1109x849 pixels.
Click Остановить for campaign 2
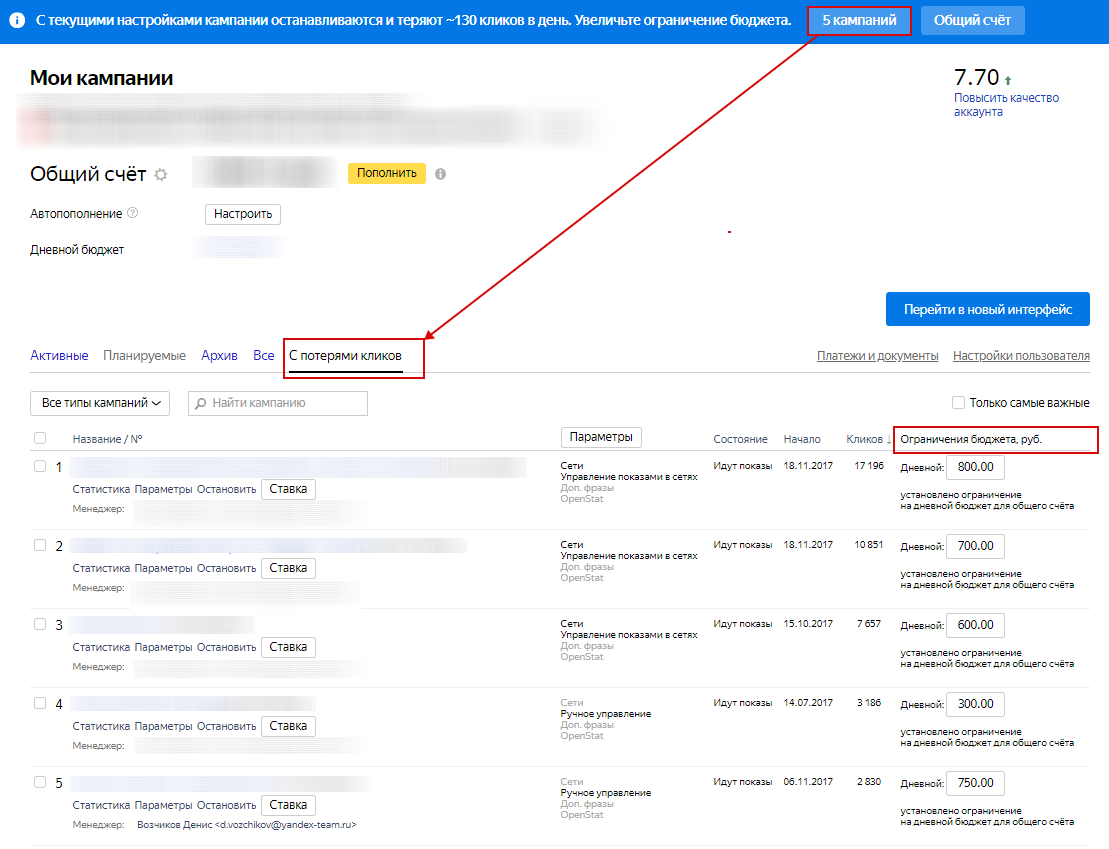[x=226, y=569]
